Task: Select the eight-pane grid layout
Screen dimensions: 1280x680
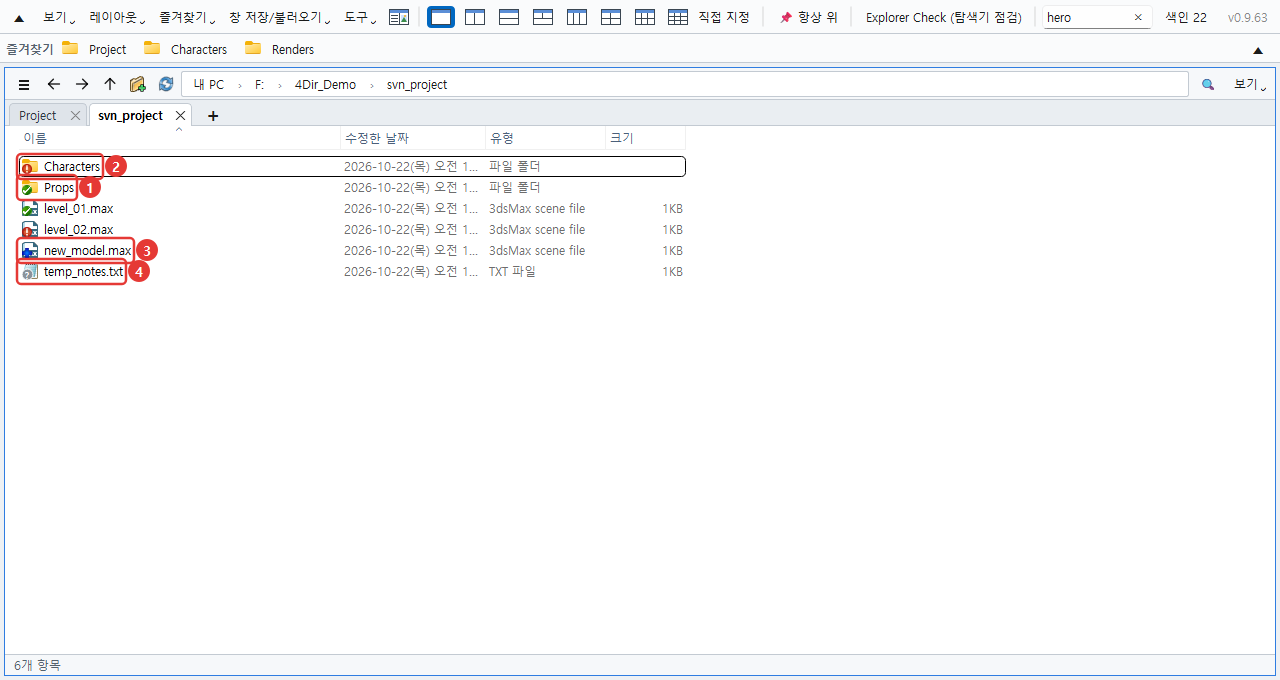Action: [678, 17]
